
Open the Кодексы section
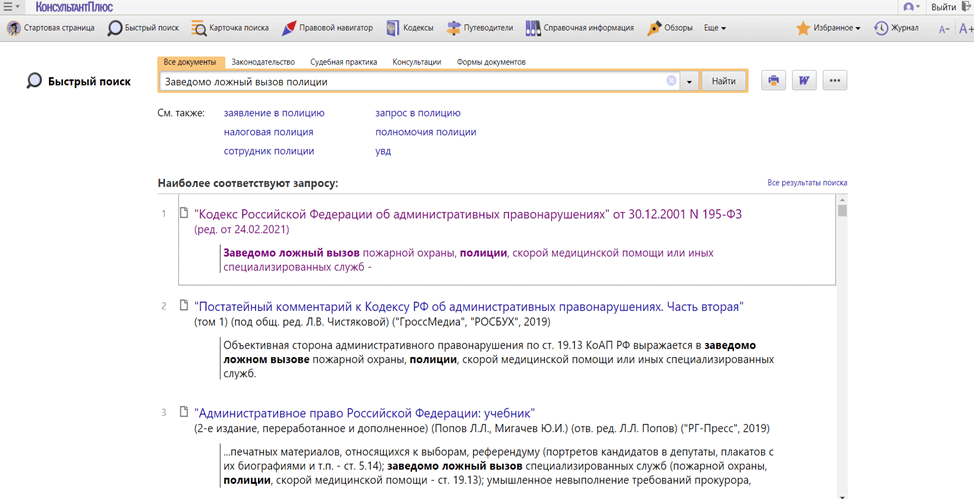point(409,28)
